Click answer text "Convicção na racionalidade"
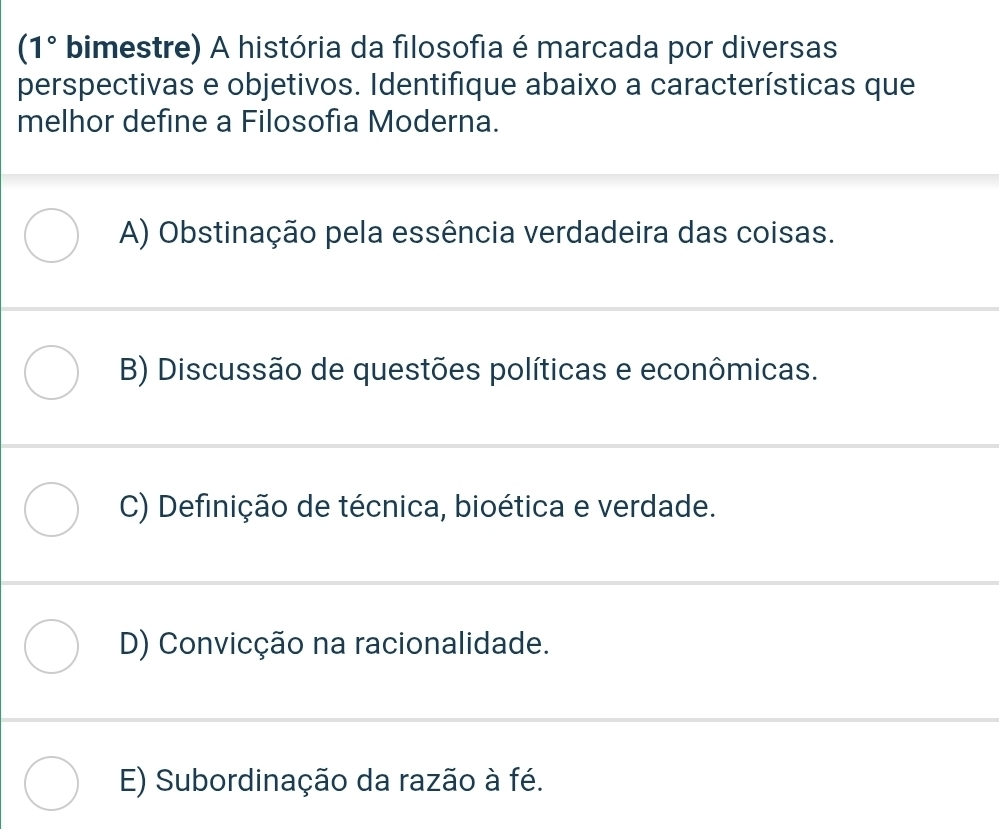The image size is (999, 829). pyautogui.click(x=354, y=642)
